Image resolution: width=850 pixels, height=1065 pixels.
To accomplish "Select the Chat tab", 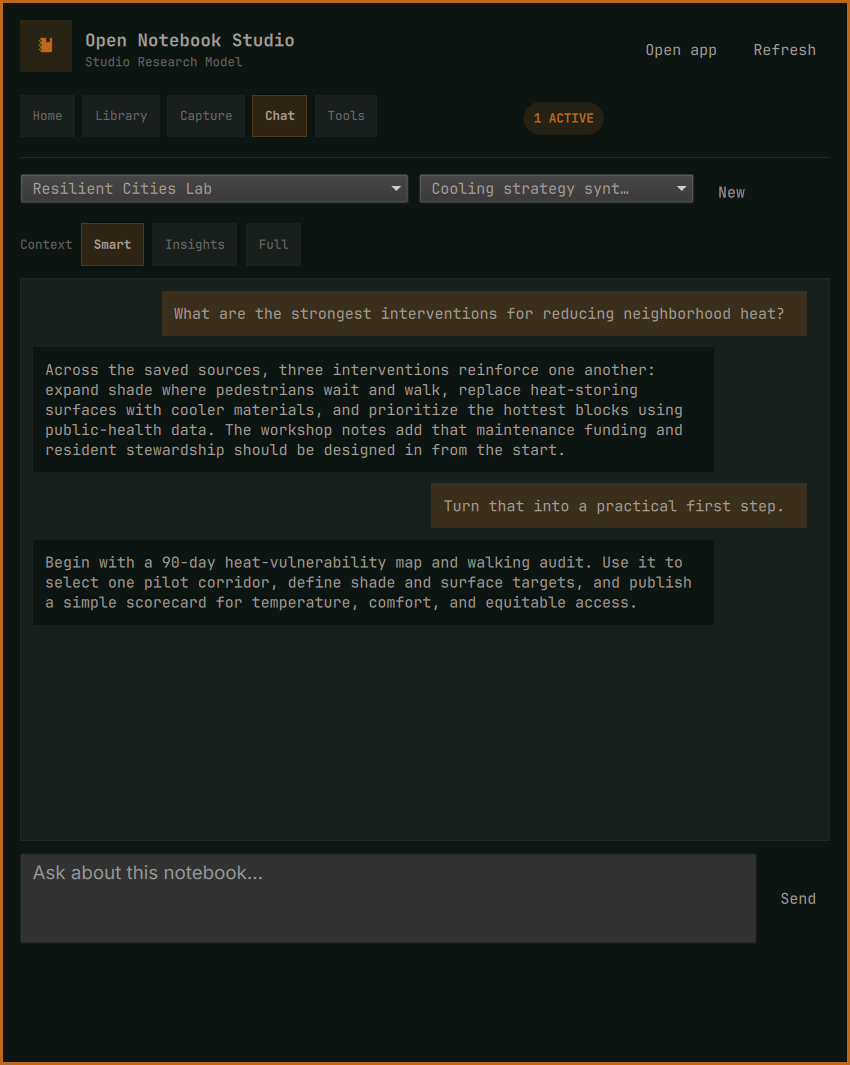I will 279,116.
